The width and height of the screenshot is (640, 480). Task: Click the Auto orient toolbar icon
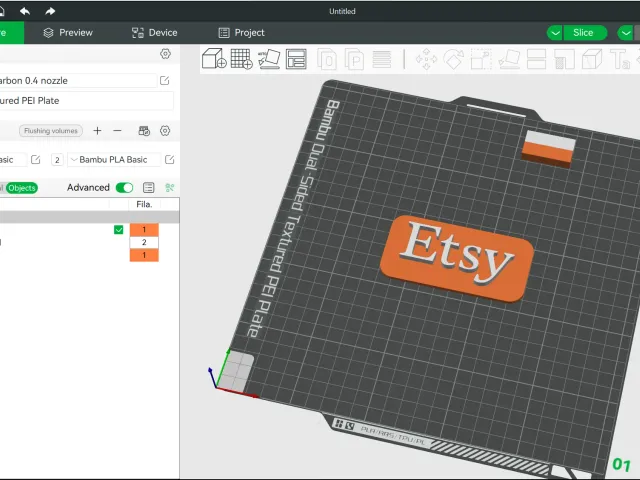[269, 59]
